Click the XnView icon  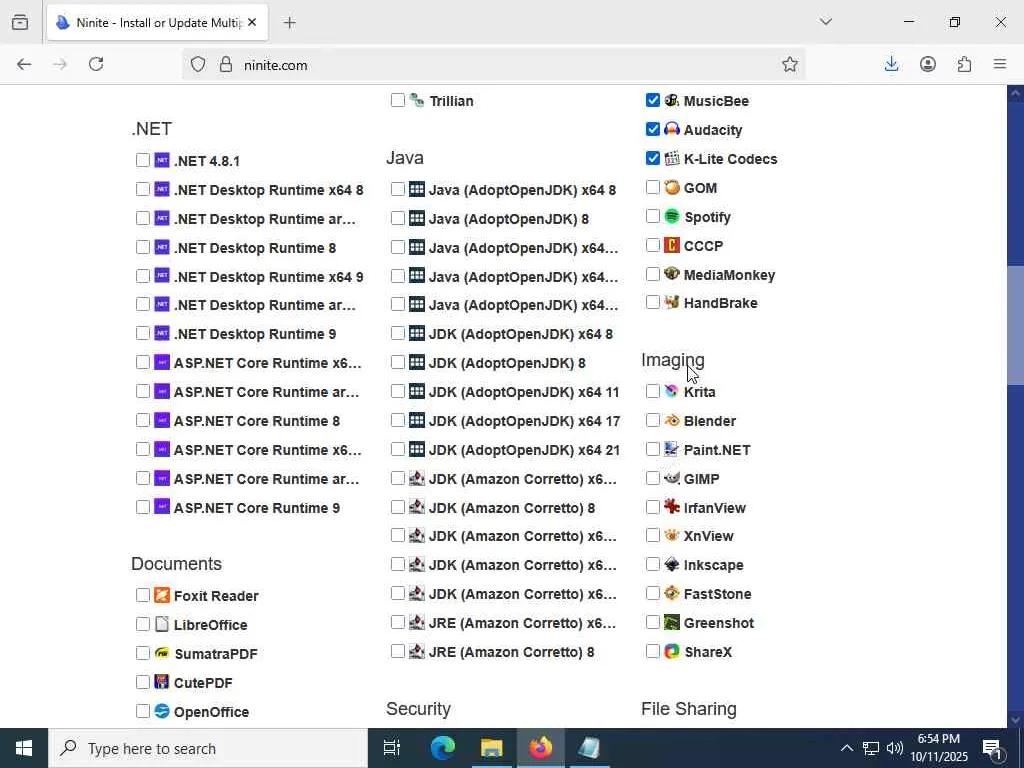671,536
